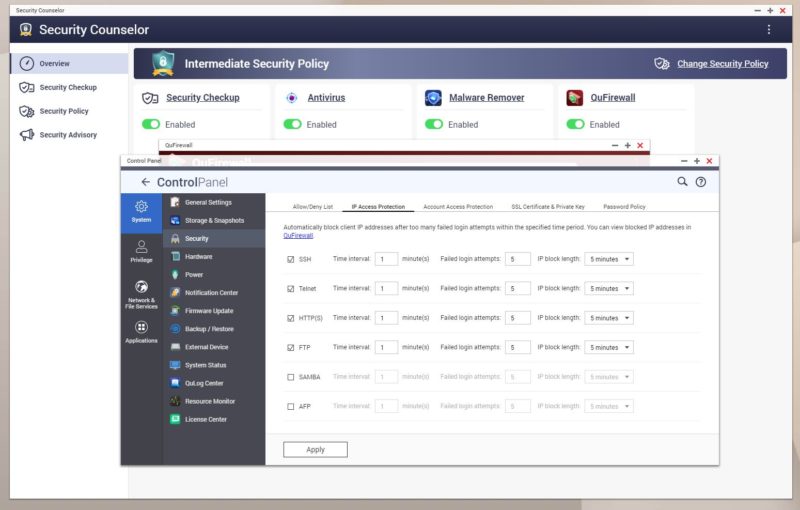Uncheck the SSH protection checkbox

[x=290, y=259]
